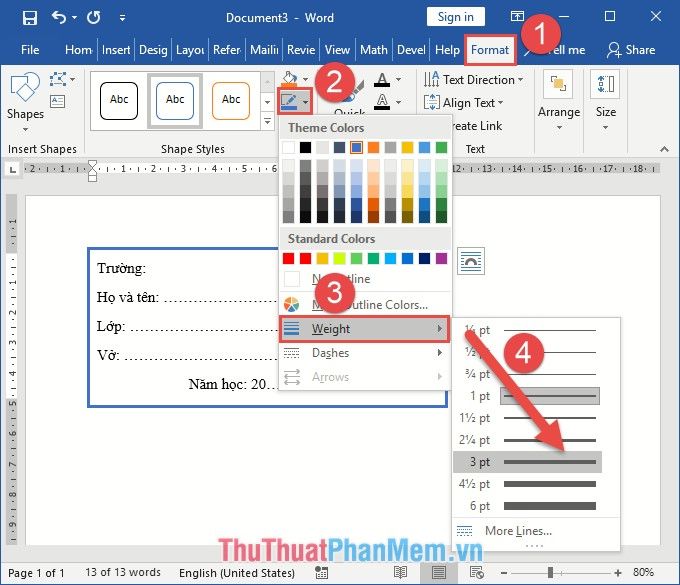Screen dimensions: 680x585
Task: Open the Arrange menu
Action: tap(559, 102)
